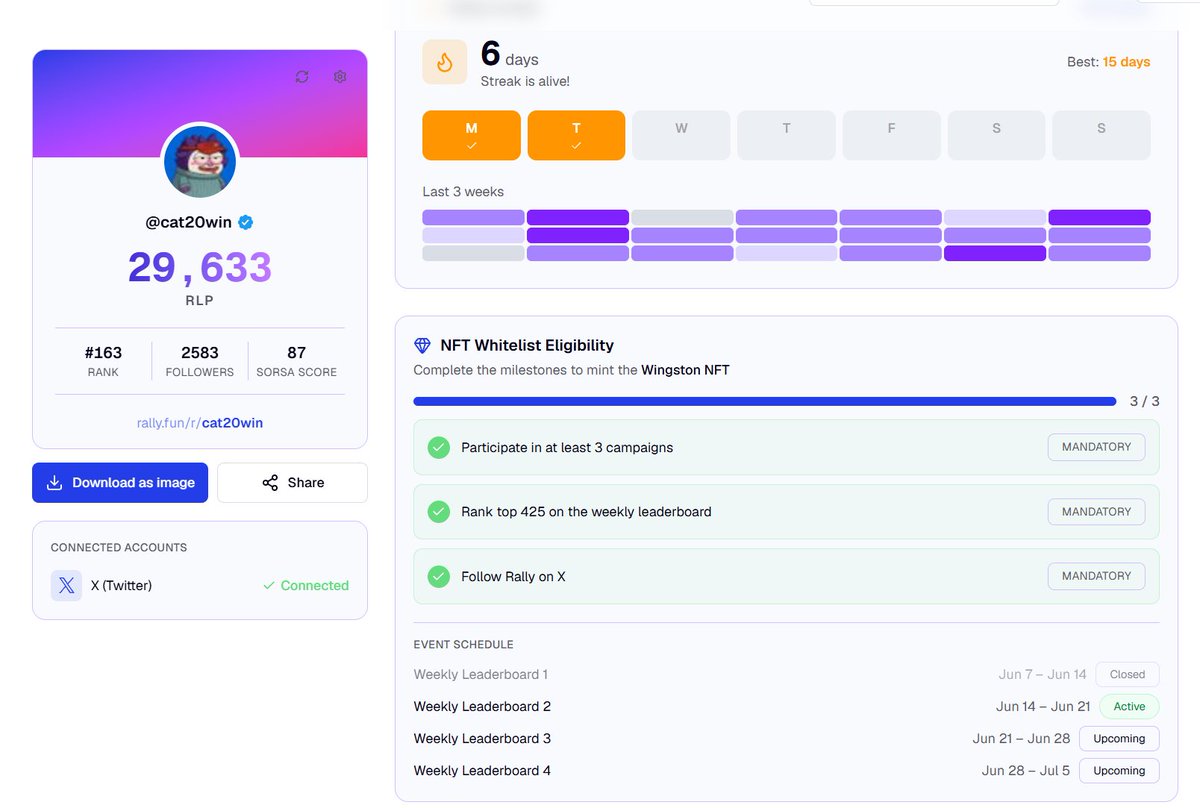
Task: Click the Active status for Weekly Leaderboard 2
Action: point(1129,706)
